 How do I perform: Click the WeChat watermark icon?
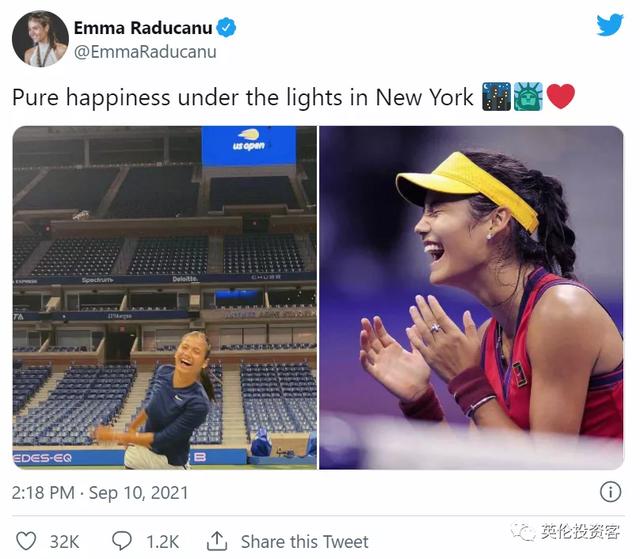[524, 532]
